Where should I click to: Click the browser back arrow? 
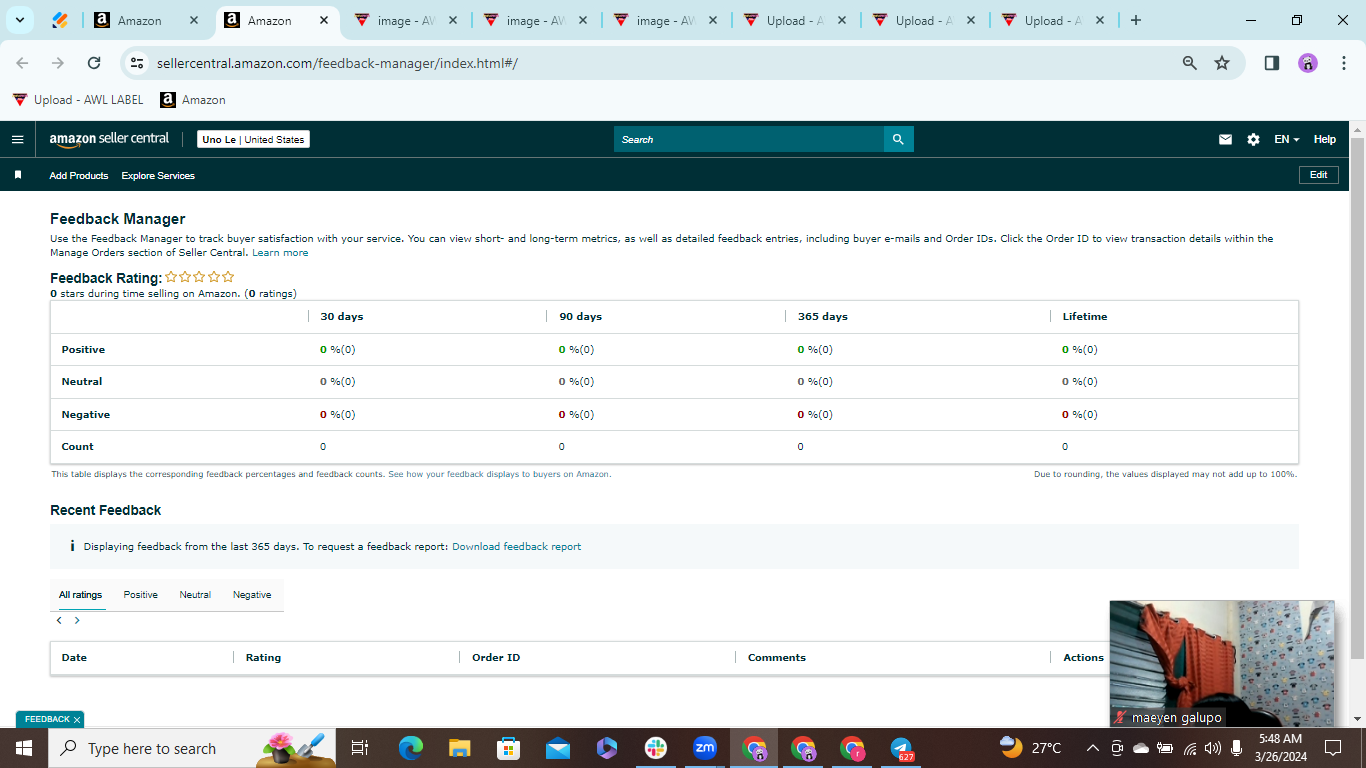tap(22, 63)
